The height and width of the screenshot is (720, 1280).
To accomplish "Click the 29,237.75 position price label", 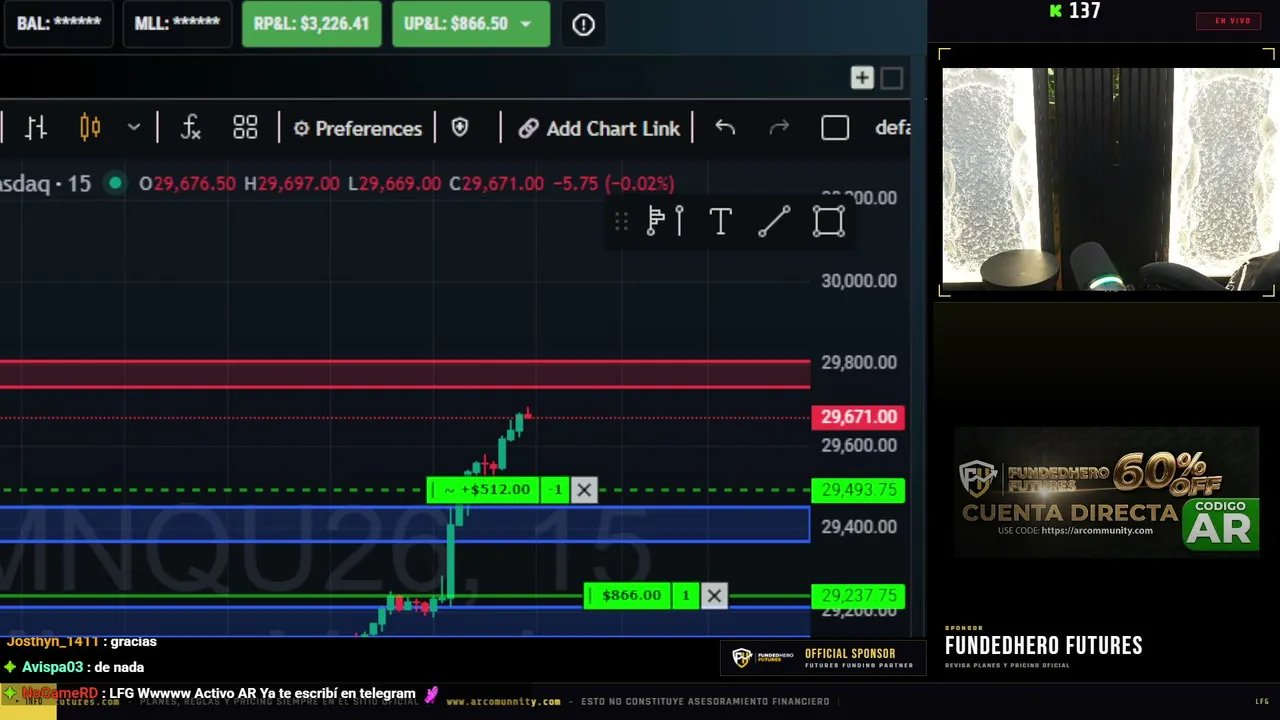I will point(858,596).
